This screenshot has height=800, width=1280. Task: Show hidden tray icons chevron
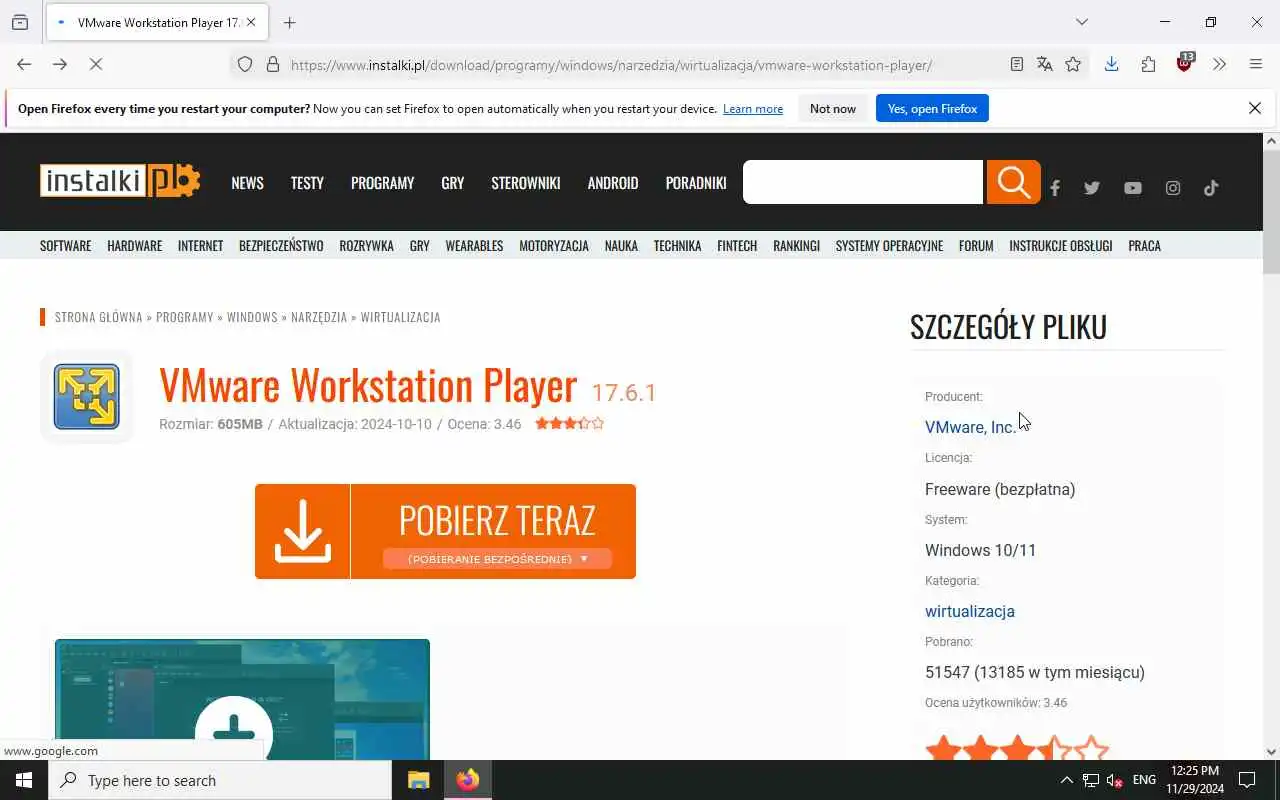1066,780
